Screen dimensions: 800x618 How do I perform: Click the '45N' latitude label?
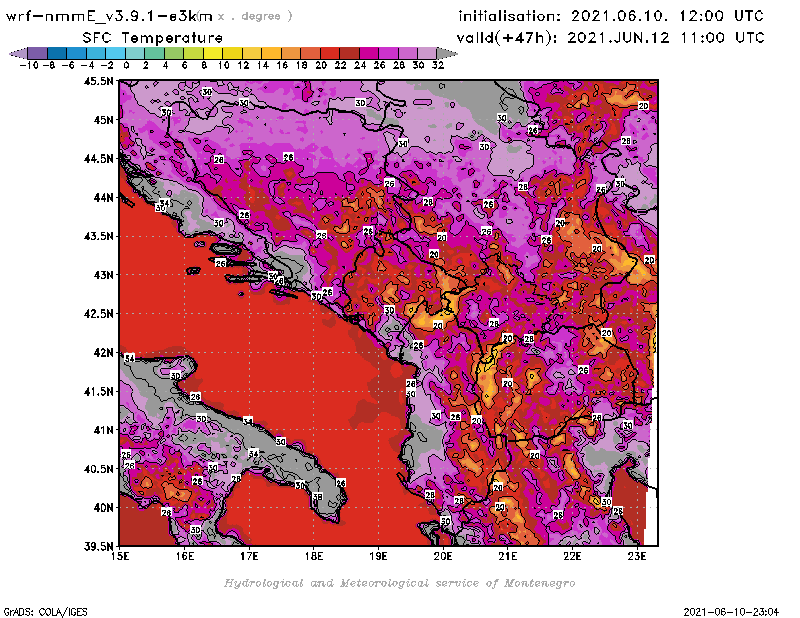pyautogui.click(x=103, y=120)
